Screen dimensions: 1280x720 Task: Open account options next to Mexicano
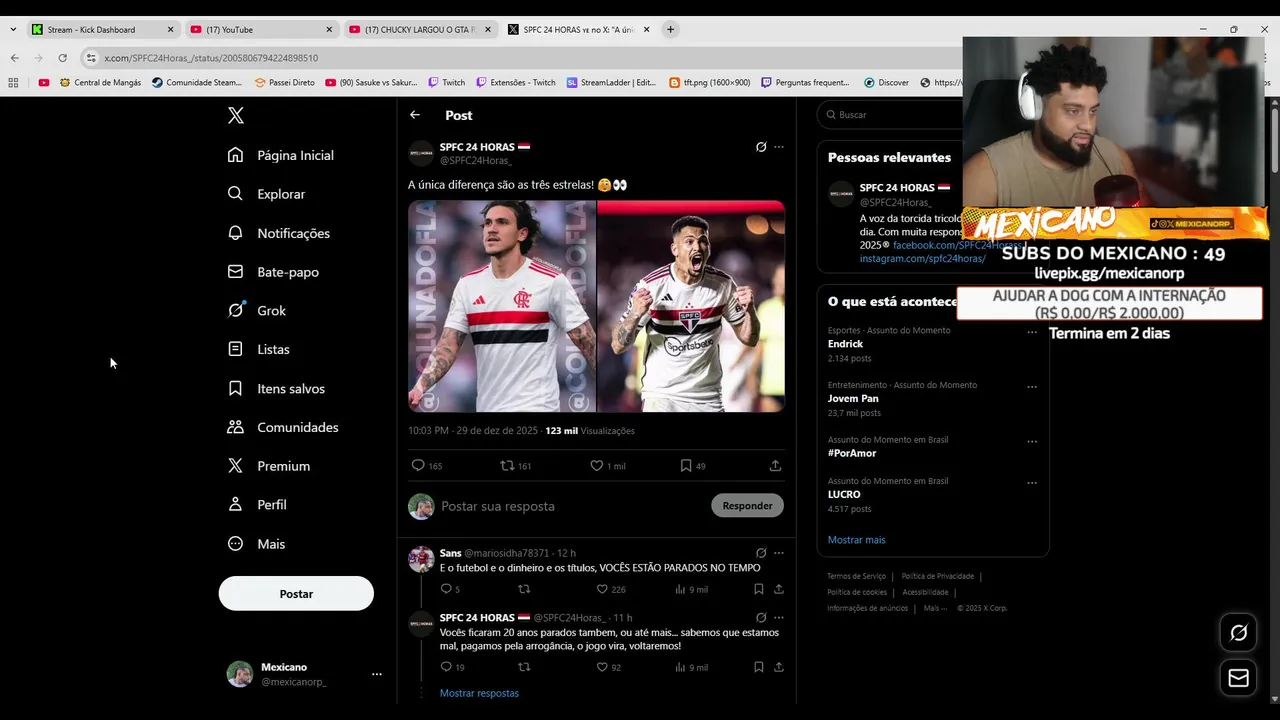click(x=376, y=674)
